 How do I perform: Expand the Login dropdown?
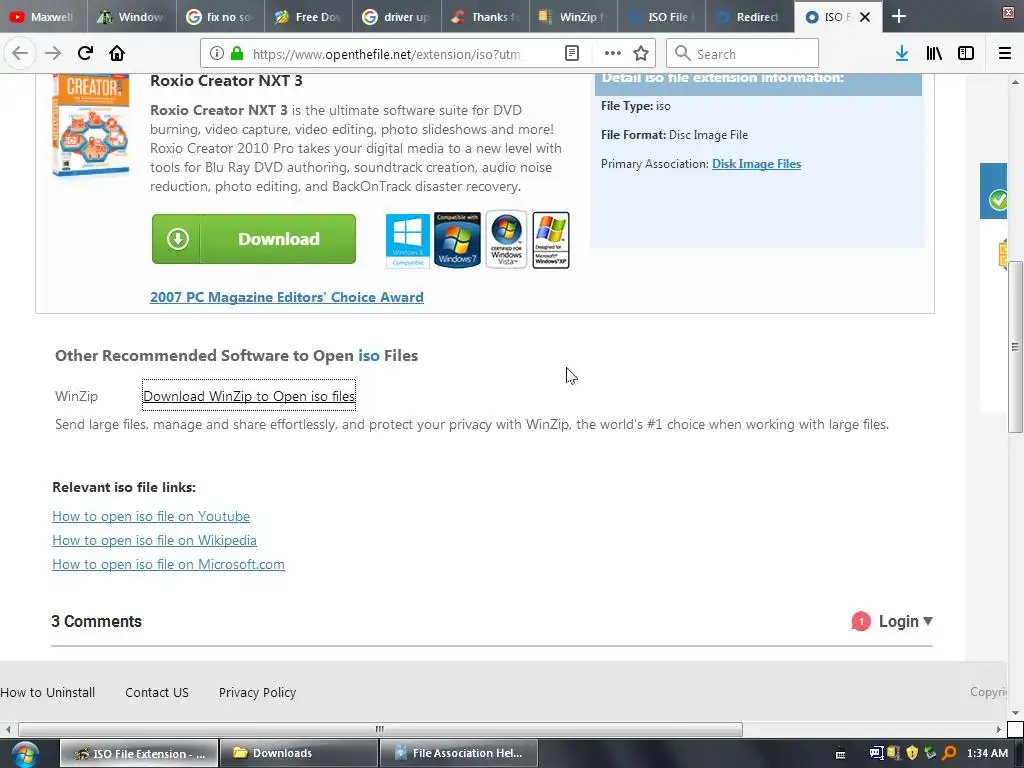905,621
